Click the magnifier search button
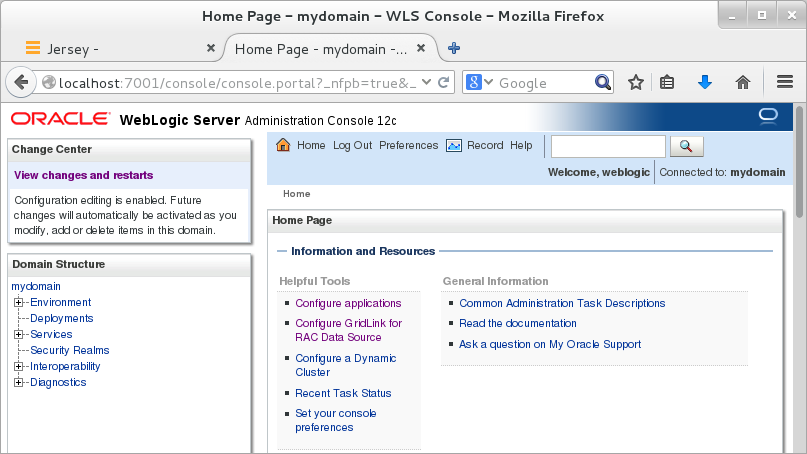The image size is (807, 454). tap(686, 146)
